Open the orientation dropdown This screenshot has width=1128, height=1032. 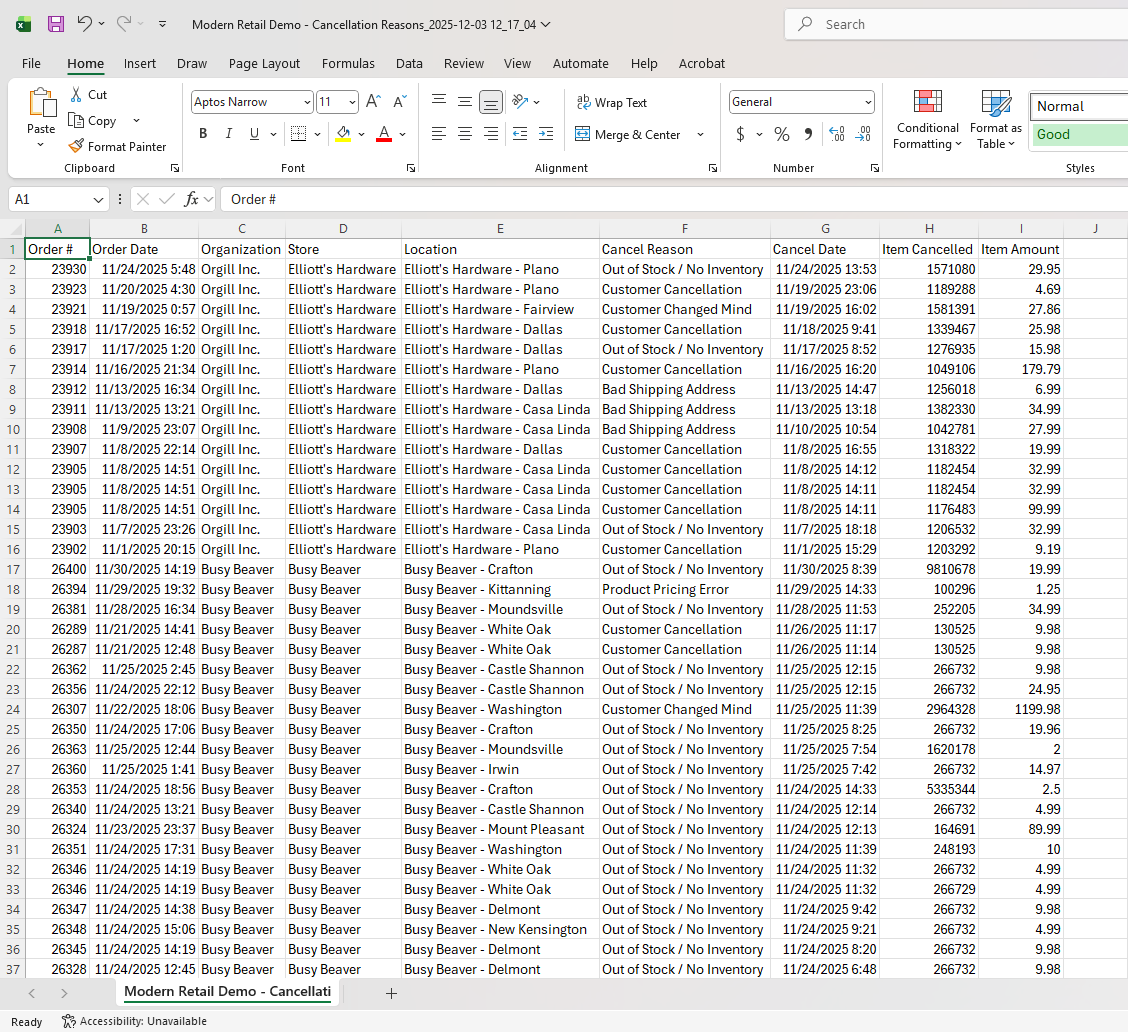pos(537,102)
